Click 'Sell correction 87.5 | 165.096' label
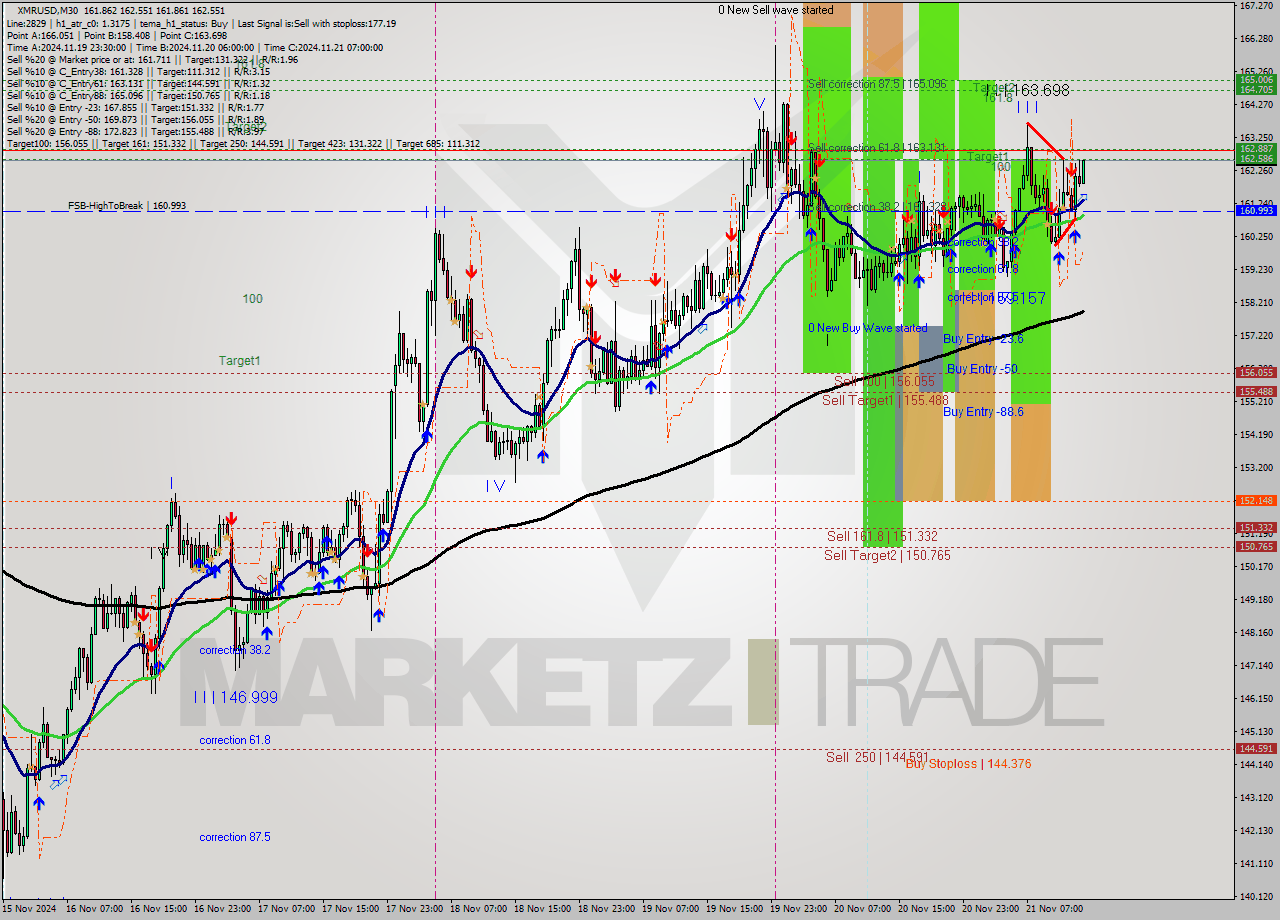 click(877, 84)
